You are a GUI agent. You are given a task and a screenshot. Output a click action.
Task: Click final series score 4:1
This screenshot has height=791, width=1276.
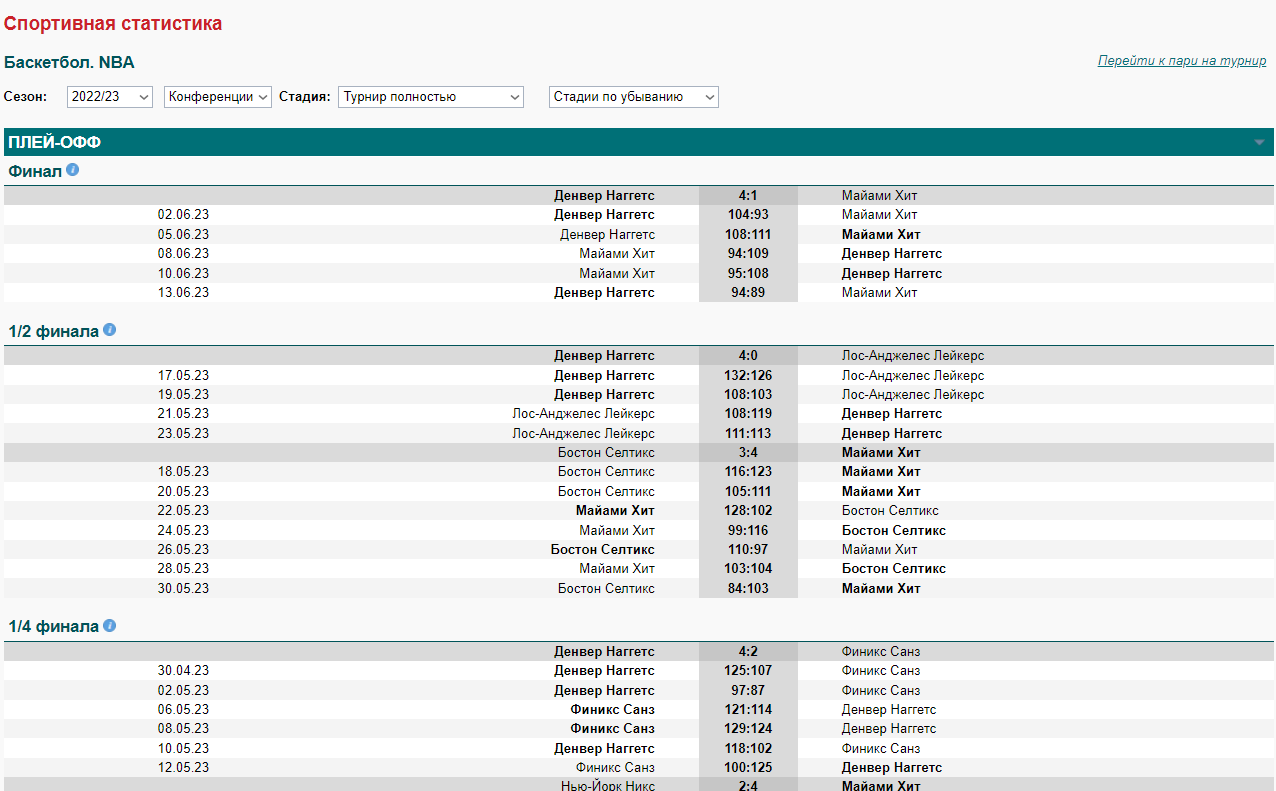coord(748,196)
